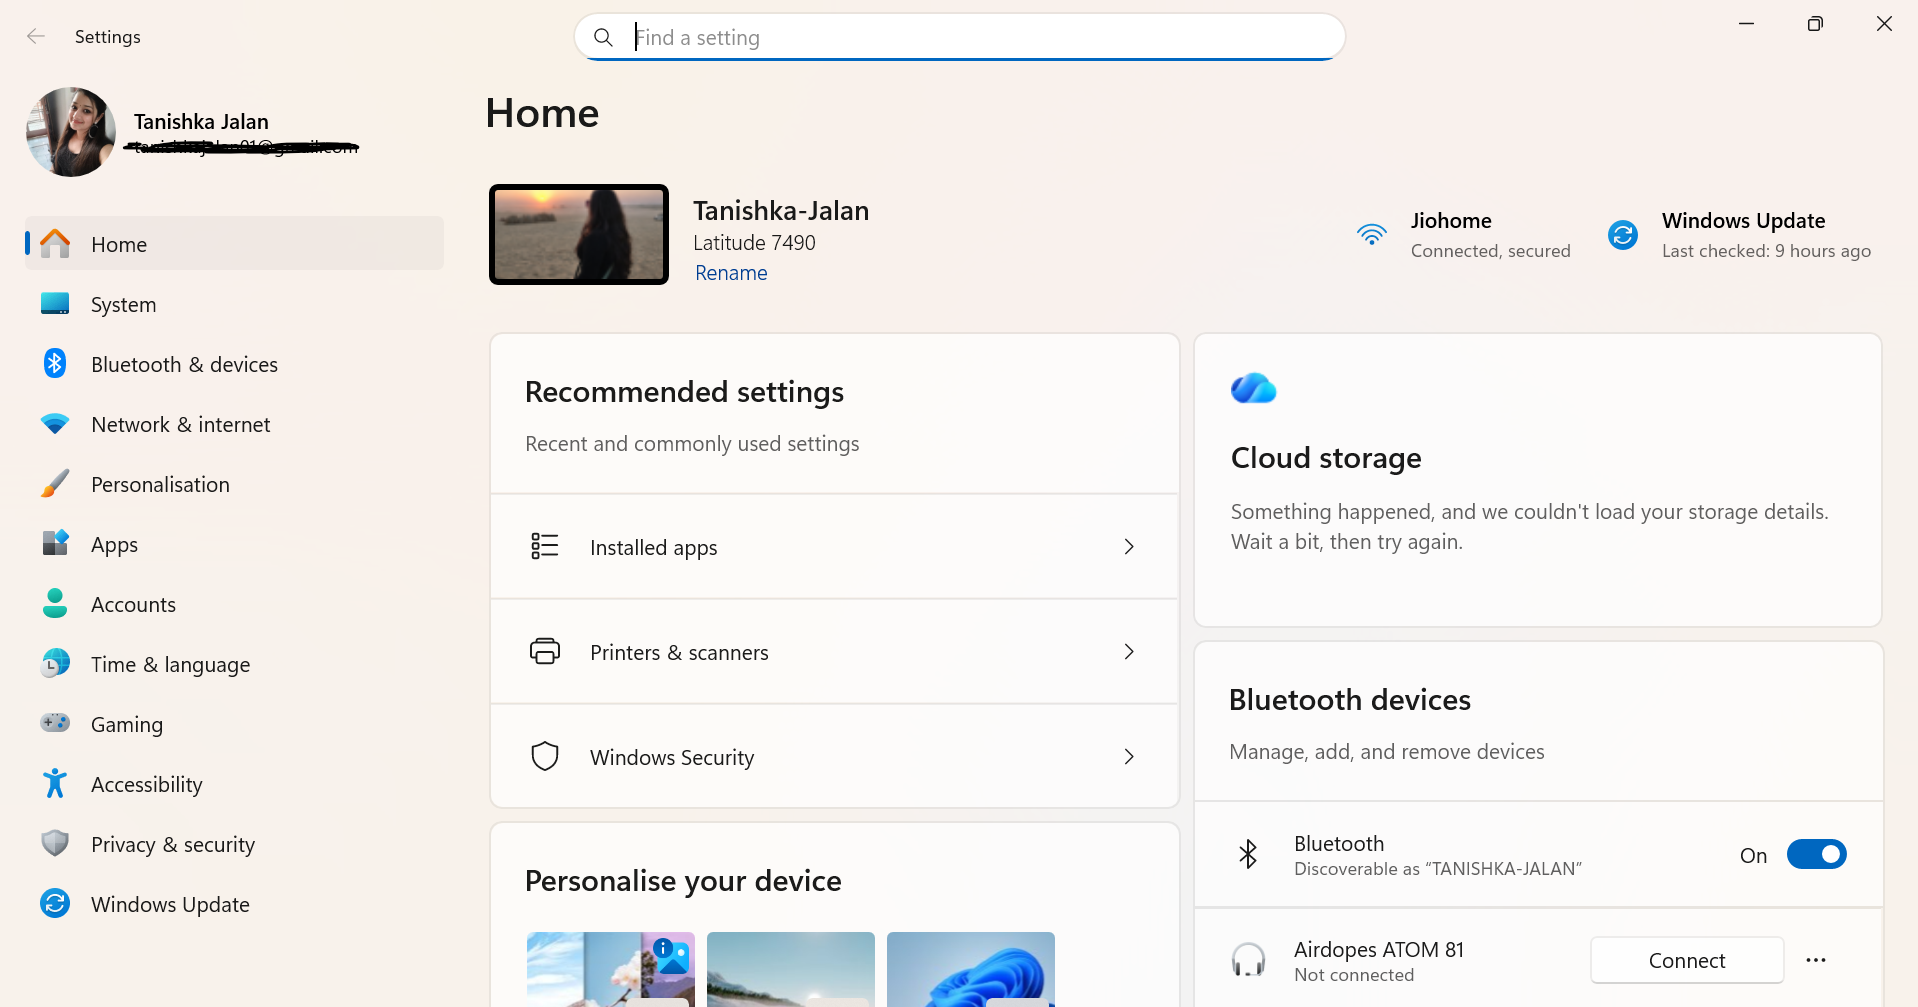
Task: Click the Windows Security shield icon
Action: click(x=545, y=756)
